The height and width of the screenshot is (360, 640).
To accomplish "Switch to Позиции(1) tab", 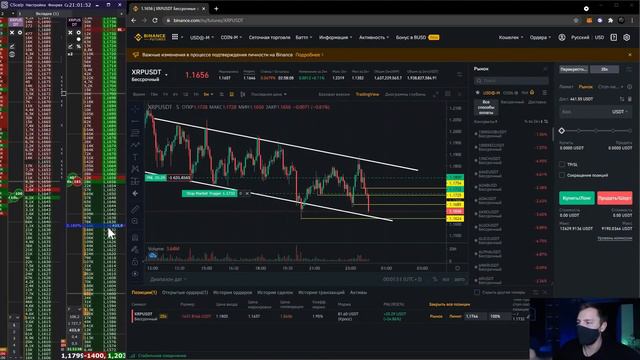I will [144, 292].
